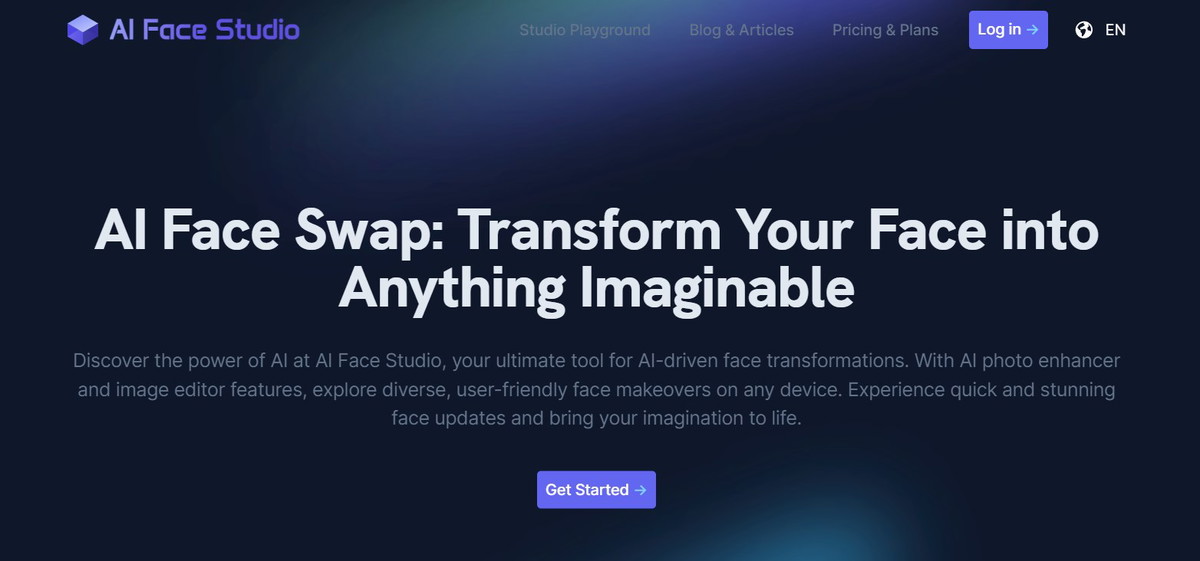Click the 'Anything Imaginable' headline line

596,289
